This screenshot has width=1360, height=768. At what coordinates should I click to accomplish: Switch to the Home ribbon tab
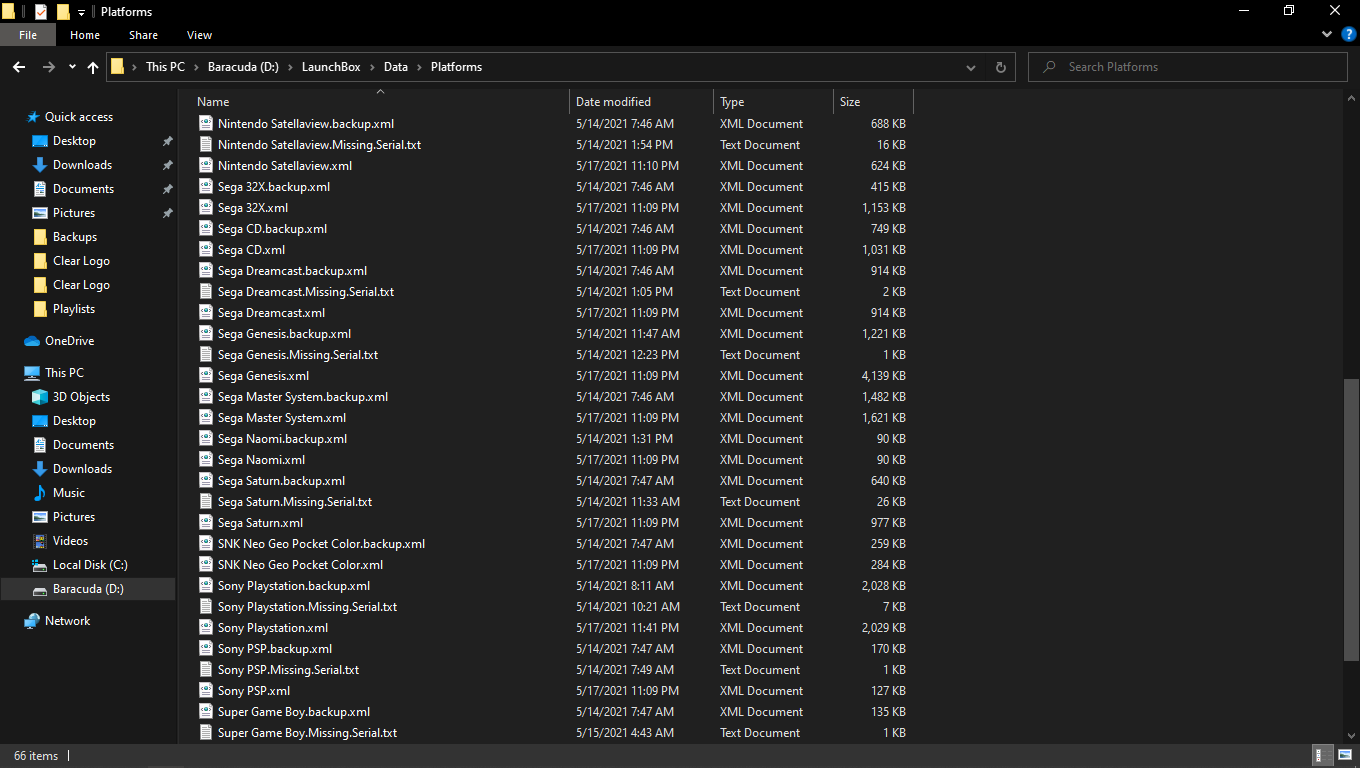pos(85,35)
